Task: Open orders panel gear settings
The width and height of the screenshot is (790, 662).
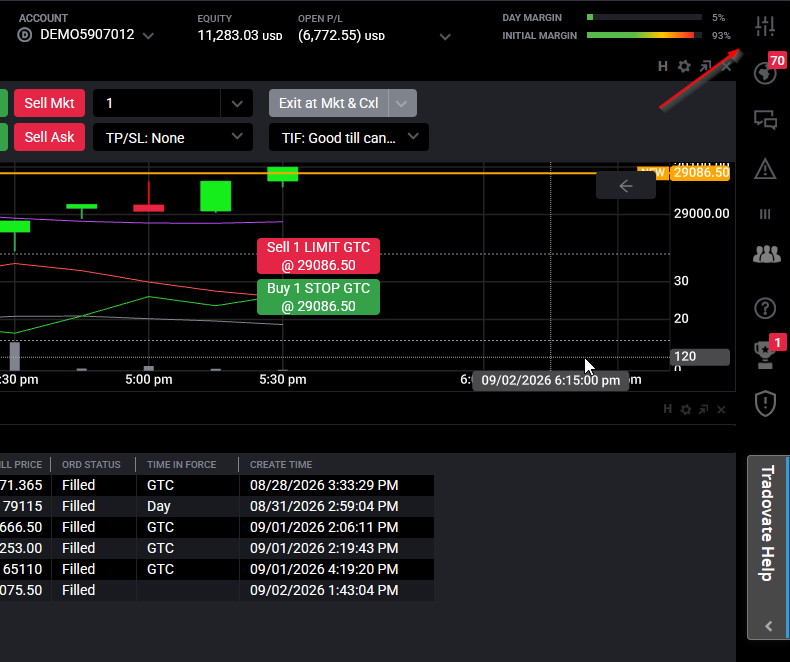Action: [686, 410]
